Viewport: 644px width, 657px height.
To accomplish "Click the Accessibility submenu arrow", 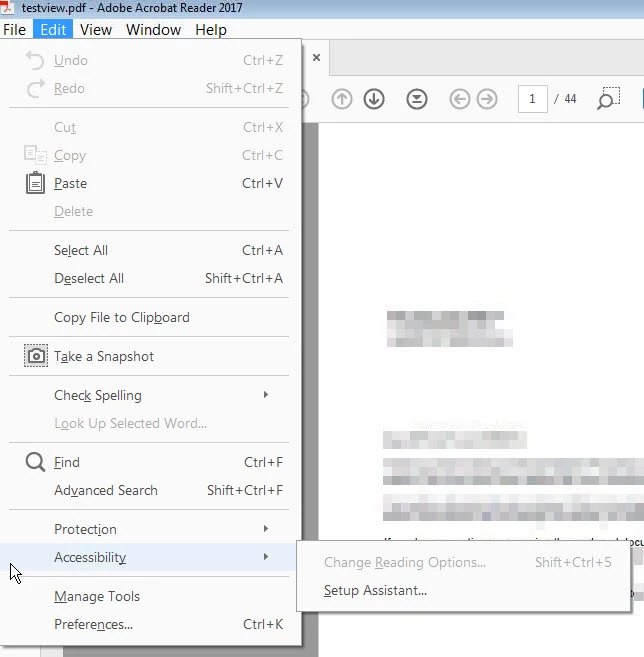I will (x=266, y=556).
